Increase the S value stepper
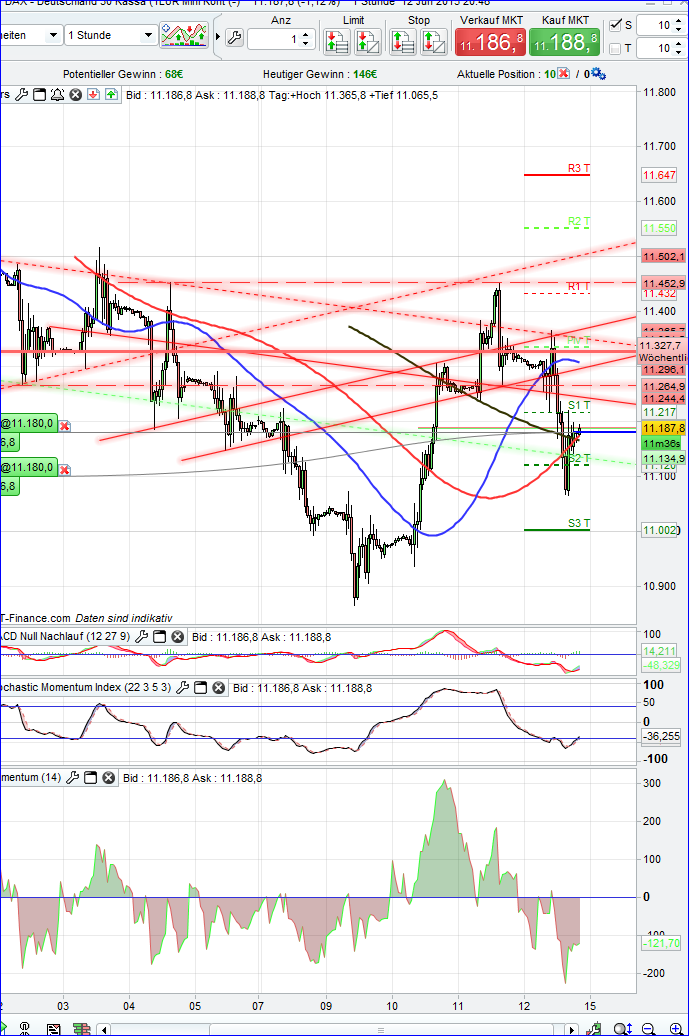 coord(679,22)
